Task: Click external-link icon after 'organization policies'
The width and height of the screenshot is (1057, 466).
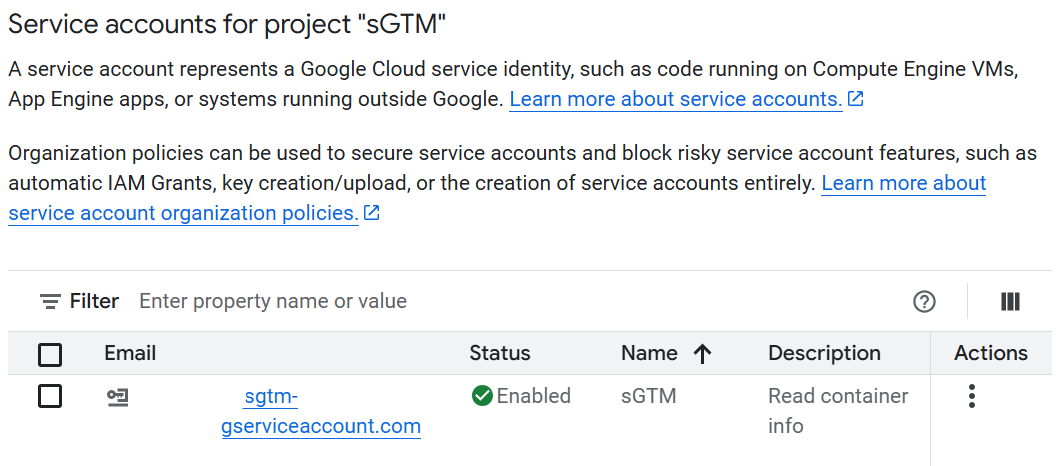Action: [372, 213]
